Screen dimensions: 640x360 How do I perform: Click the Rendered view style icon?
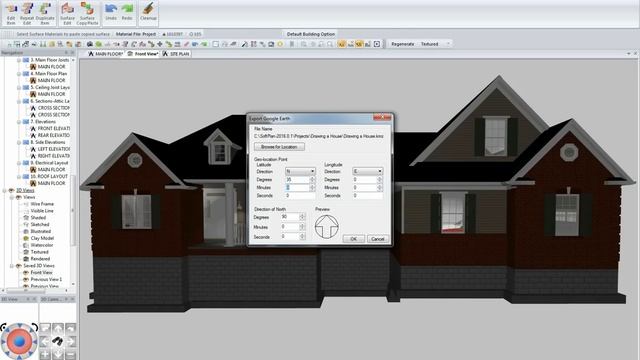(x=26, y=259)
